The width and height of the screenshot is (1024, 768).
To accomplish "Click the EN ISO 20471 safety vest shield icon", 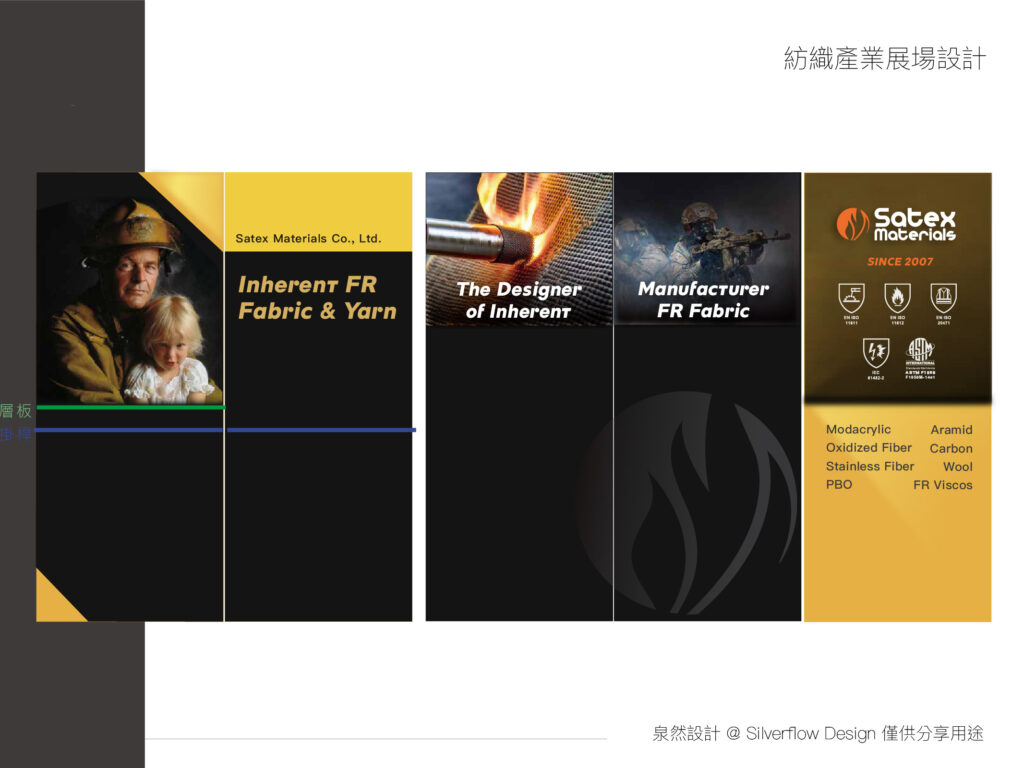I will tap(944, 298).
